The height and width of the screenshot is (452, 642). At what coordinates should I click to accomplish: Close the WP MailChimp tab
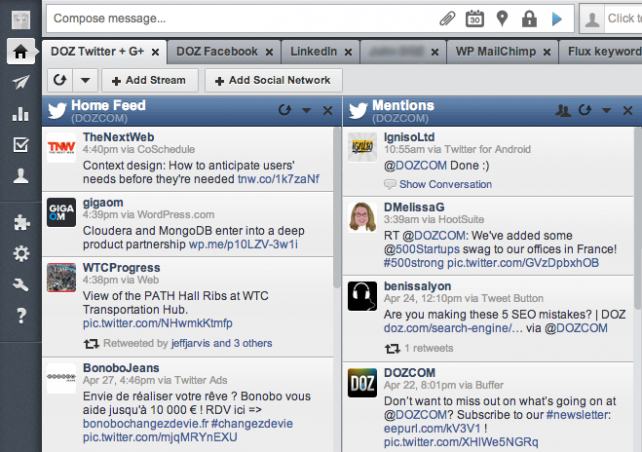[x=547, y=52]
